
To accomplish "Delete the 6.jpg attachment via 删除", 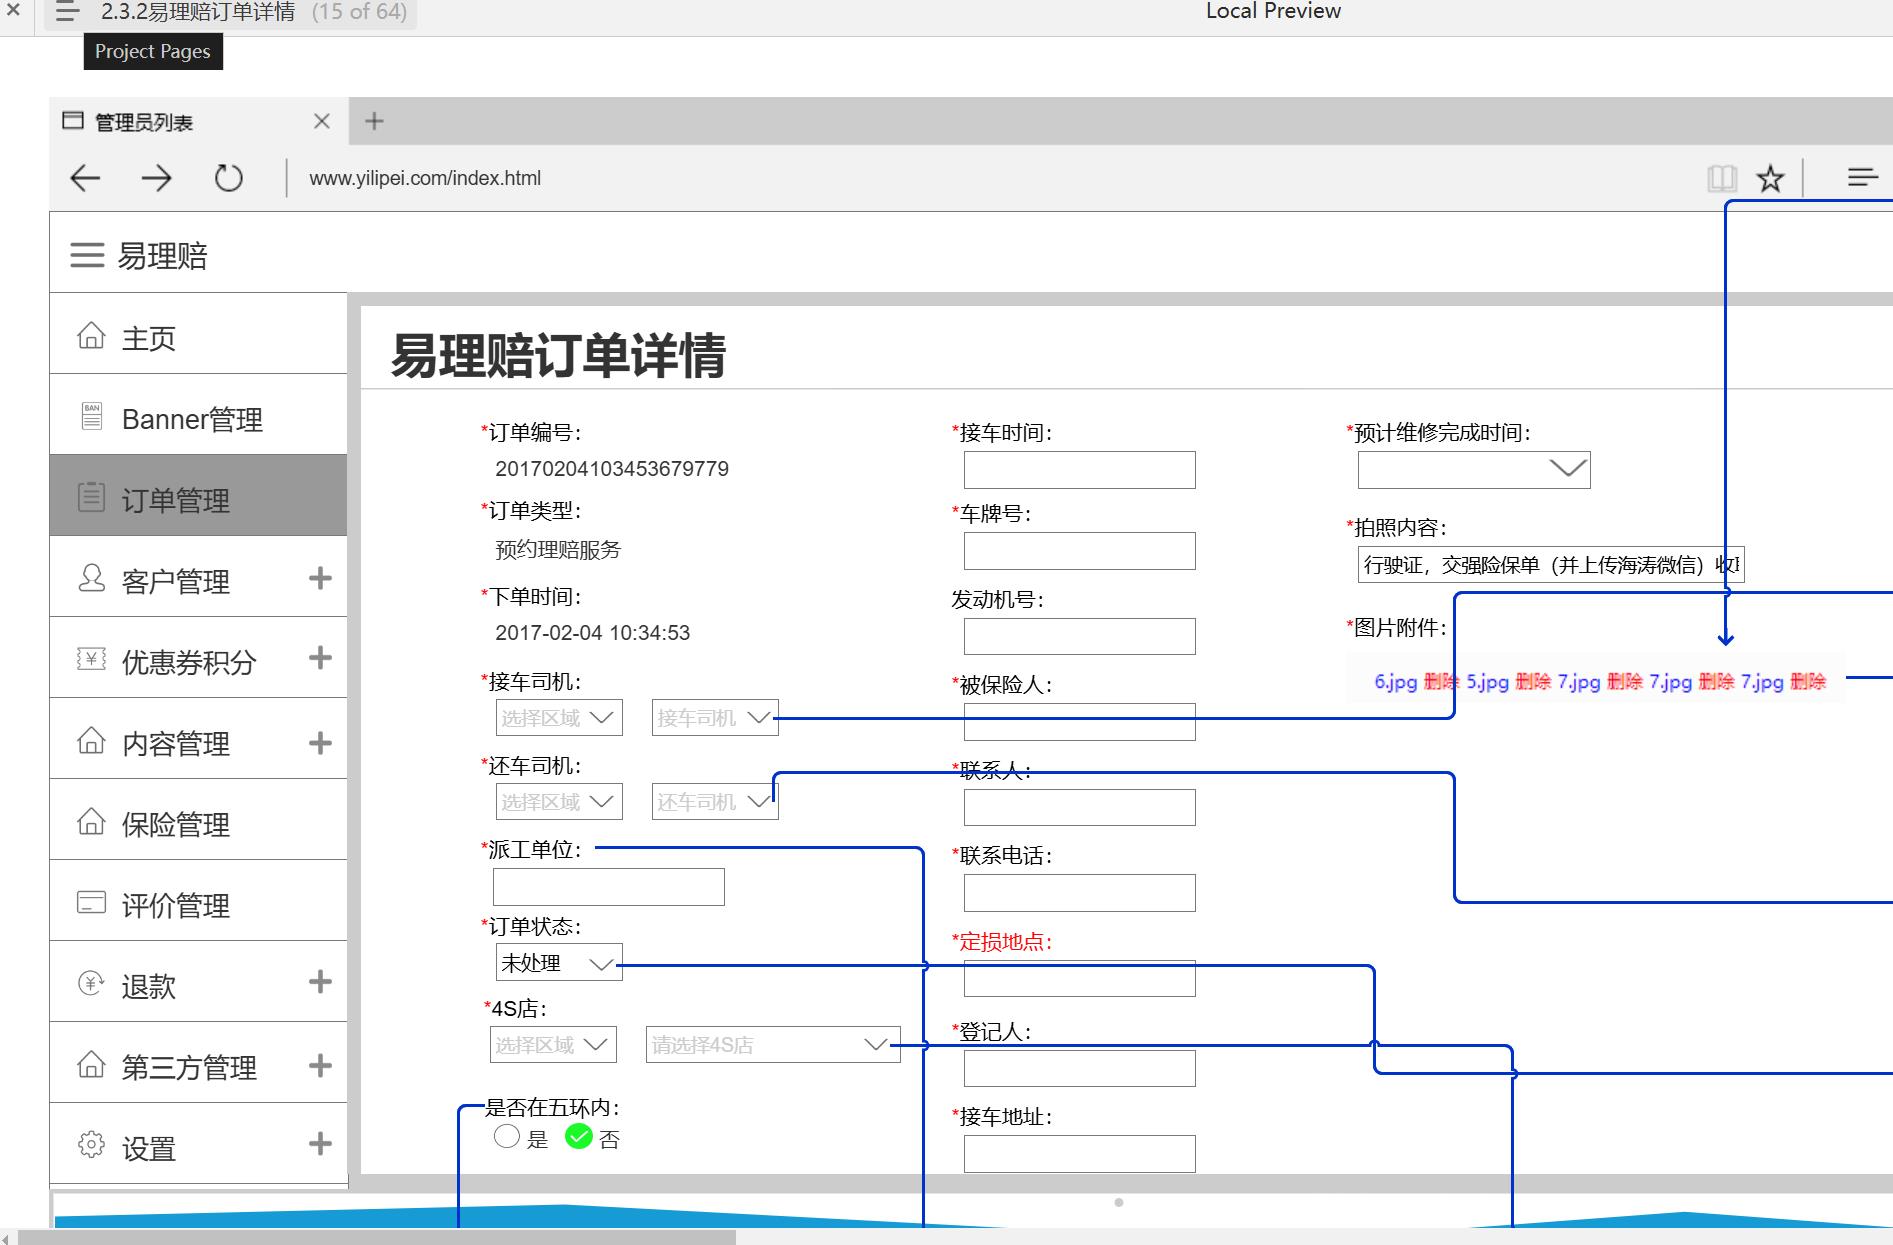I will pyautogui.click(x=1442, y=682).
